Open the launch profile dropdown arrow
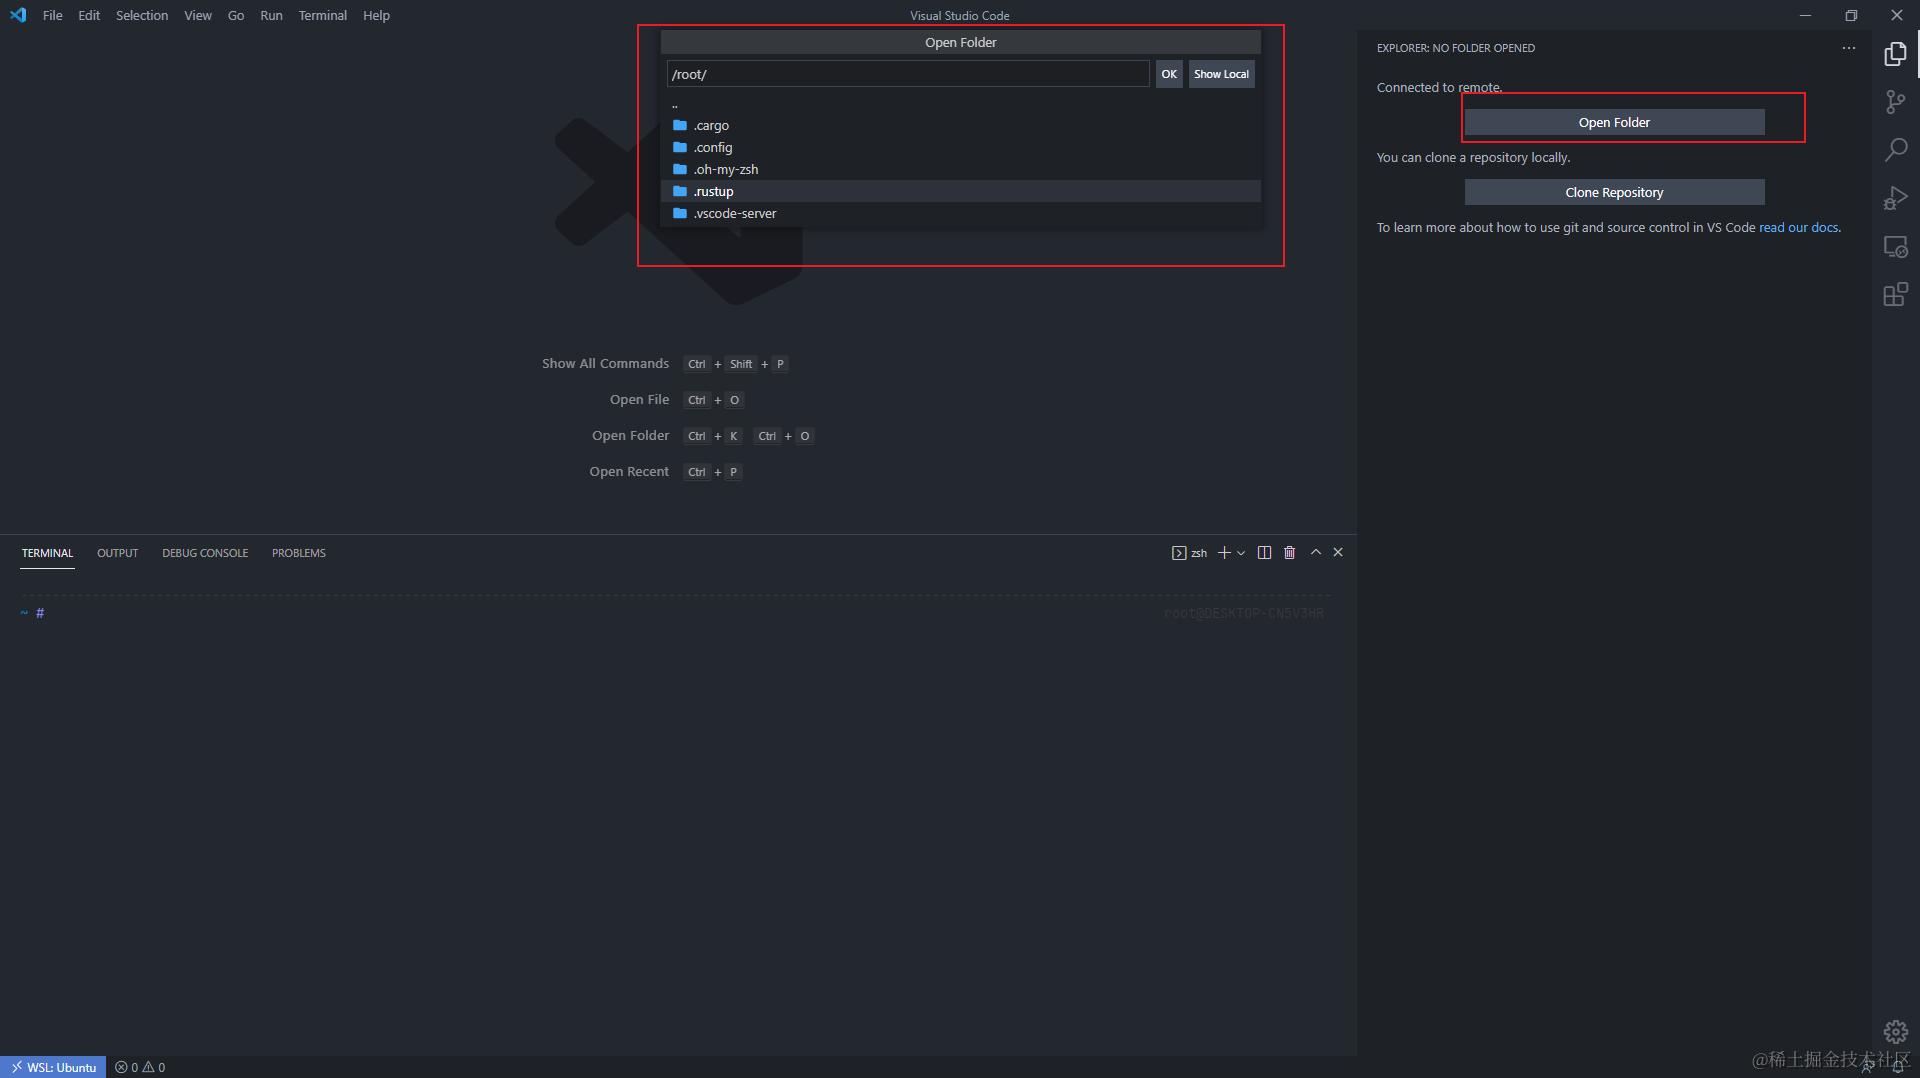This screenshot has width=1920, height=1078. [1241, 553]
